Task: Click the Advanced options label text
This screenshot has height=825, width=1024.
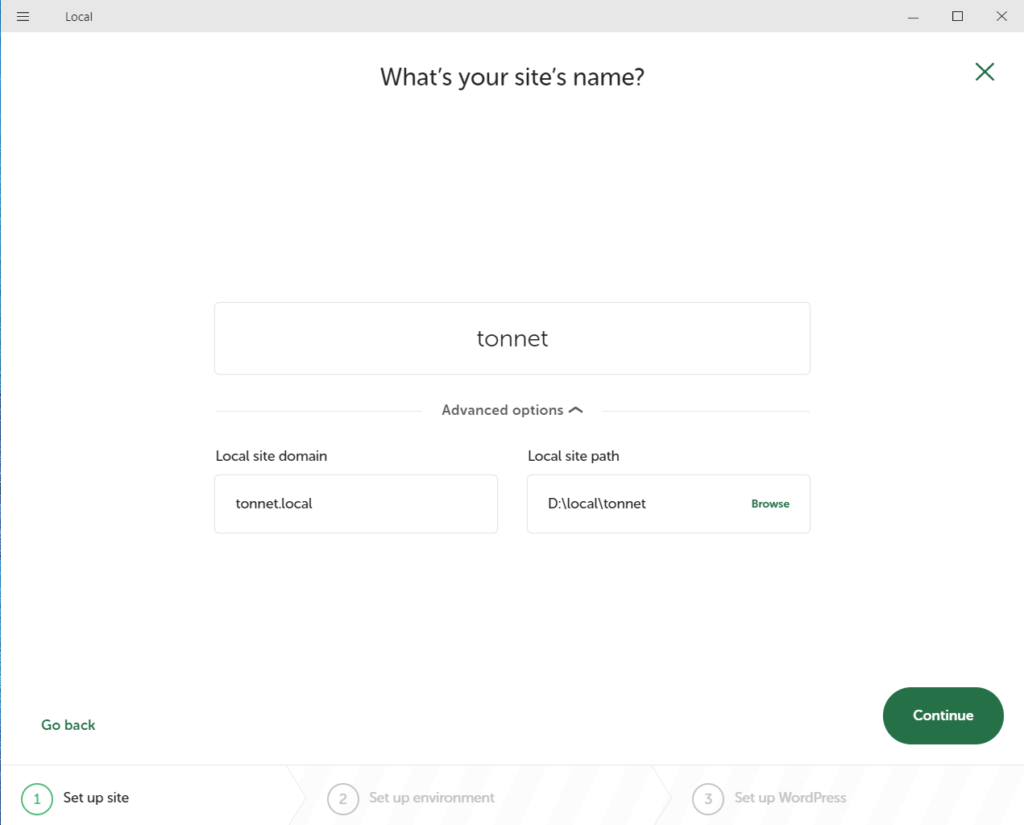Action: [502, 410]
